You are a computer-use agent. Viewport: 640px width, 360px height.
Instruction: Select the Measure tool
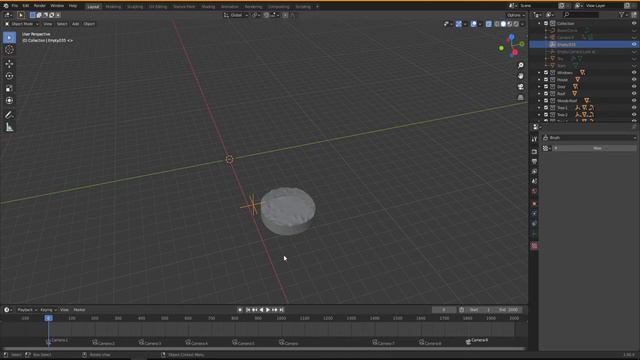coord(9,128)
